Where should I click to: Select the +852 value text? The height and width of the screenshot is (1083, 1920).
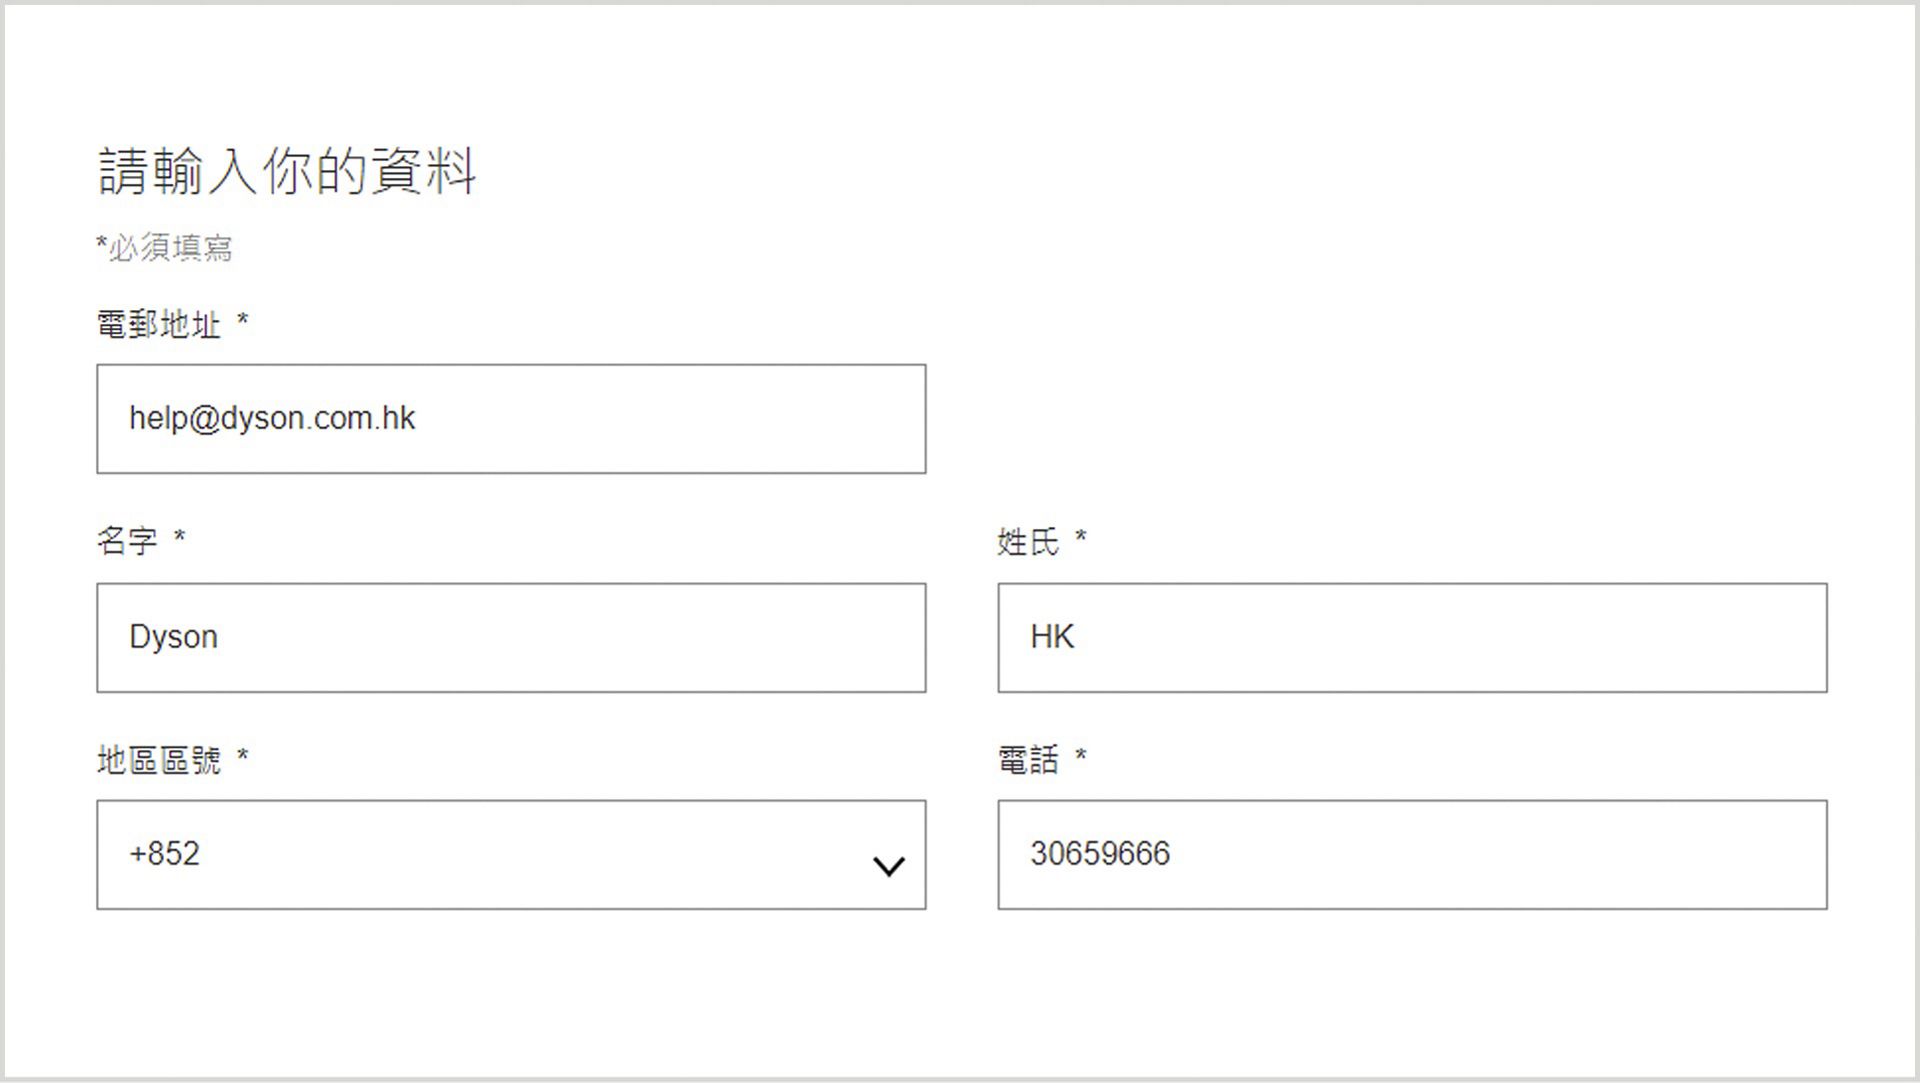click(x=164, y=854)
